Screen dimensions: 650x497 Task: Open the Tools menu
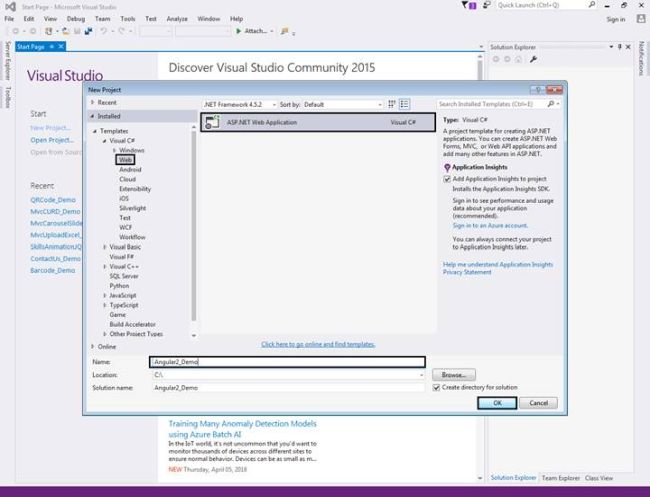click(x=128, y=19)
